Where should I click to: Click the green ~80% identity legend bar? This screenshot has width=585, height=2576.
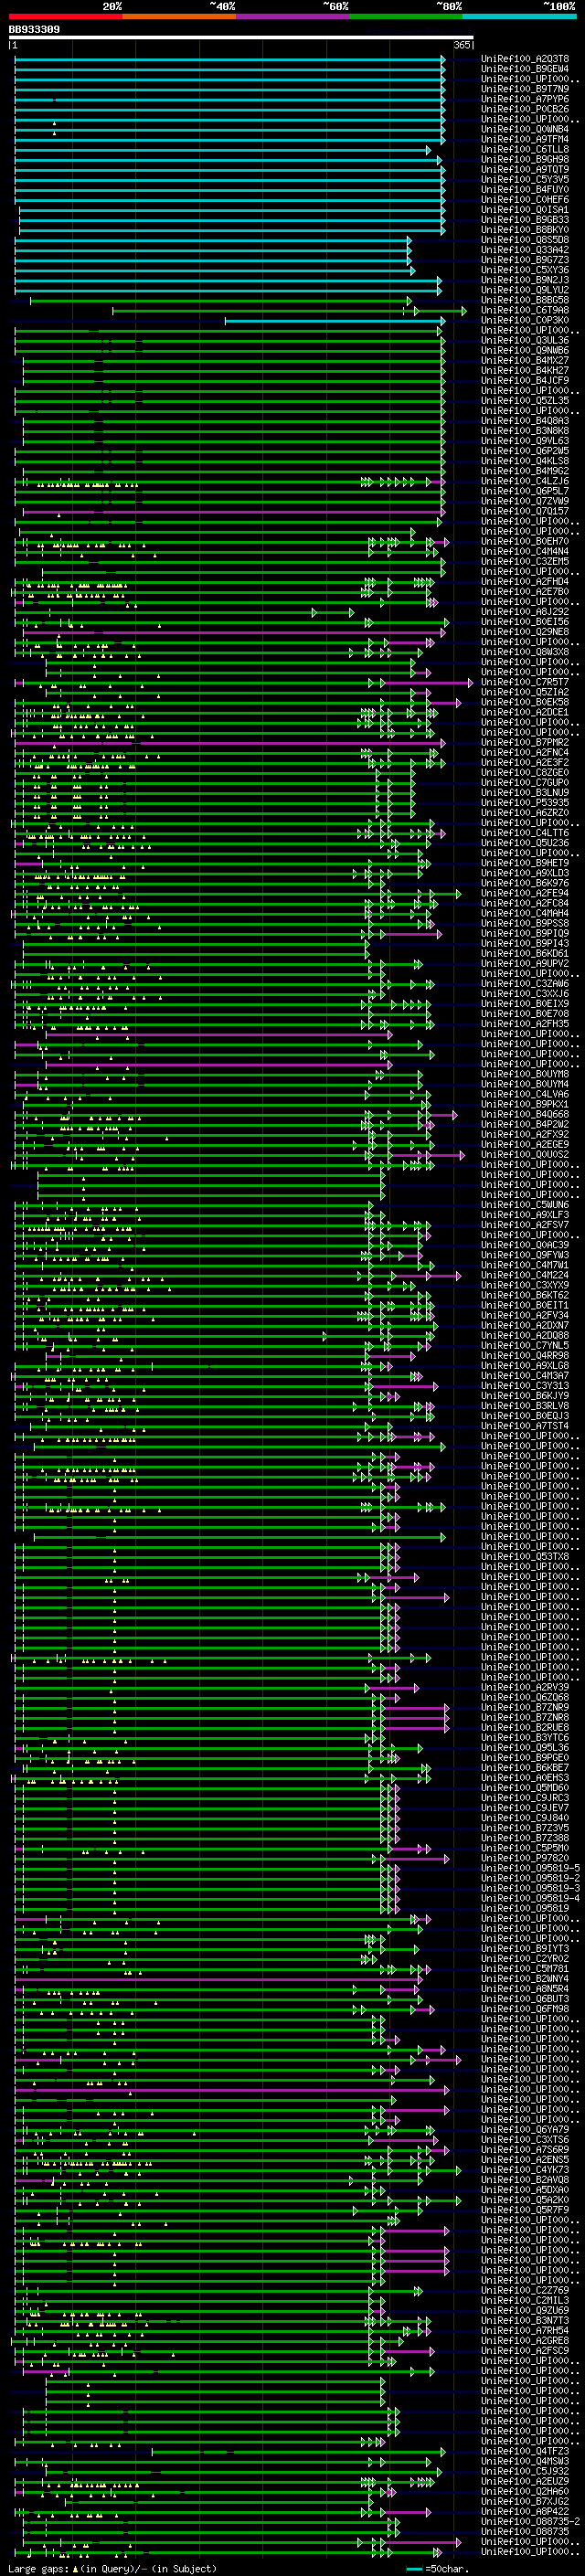coord(406,16)
